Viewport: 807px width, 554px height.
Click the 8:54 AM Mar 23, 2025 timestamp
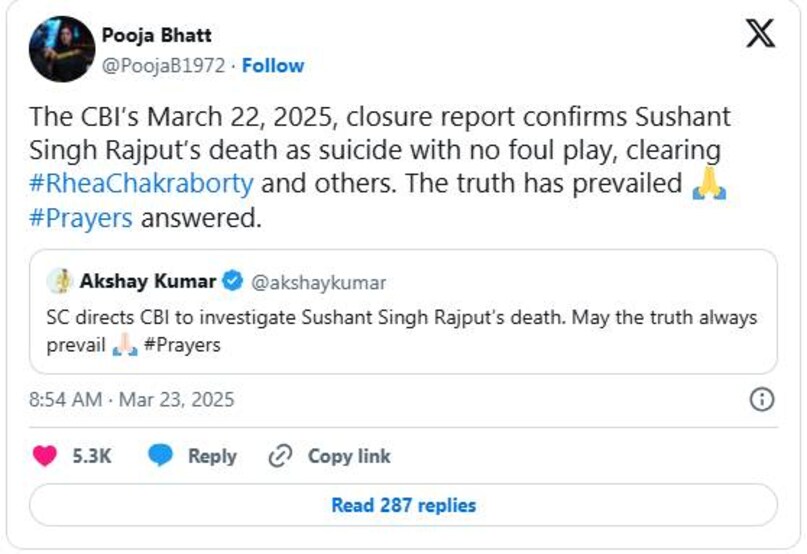[131, 400]
